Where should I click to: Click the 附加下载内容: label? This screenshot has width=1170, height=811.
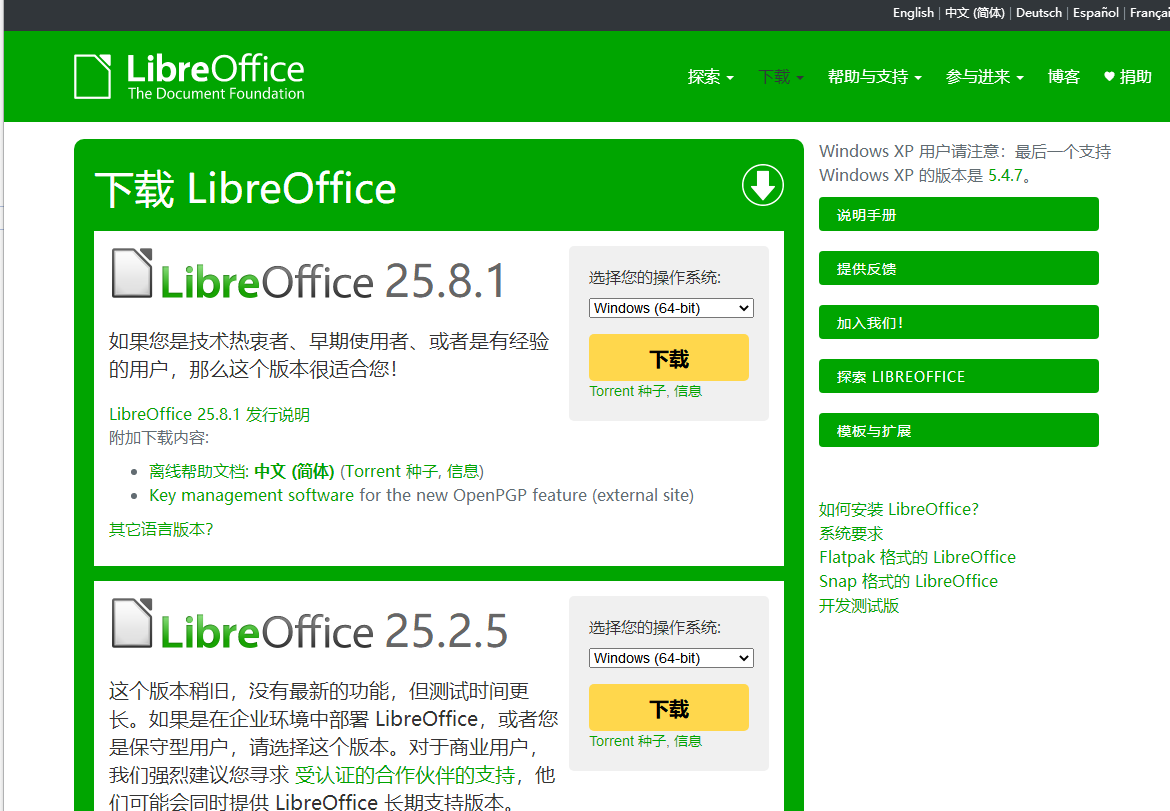click(159, 438)
